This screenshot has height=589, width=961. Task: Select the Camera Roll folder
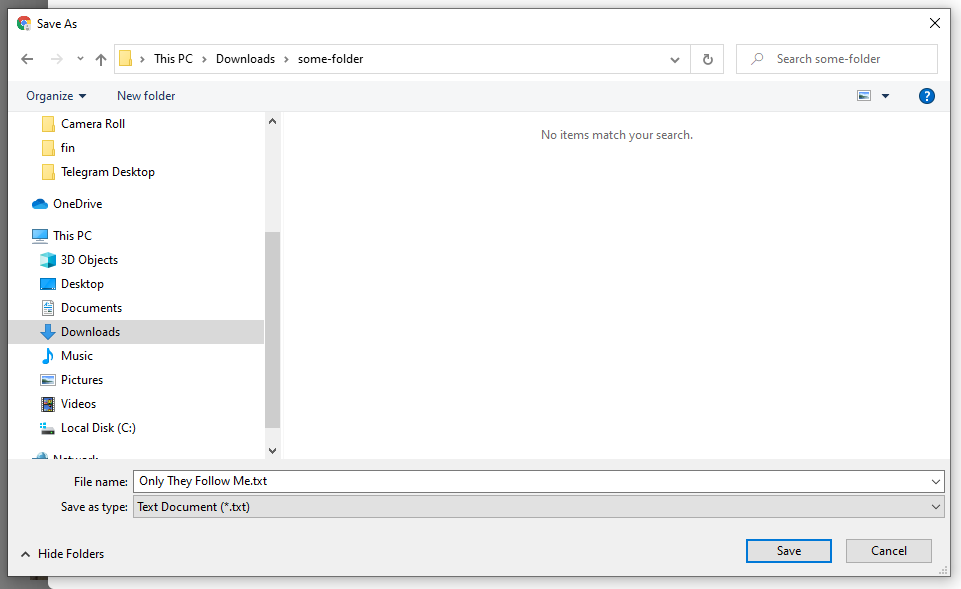point(93,124)
